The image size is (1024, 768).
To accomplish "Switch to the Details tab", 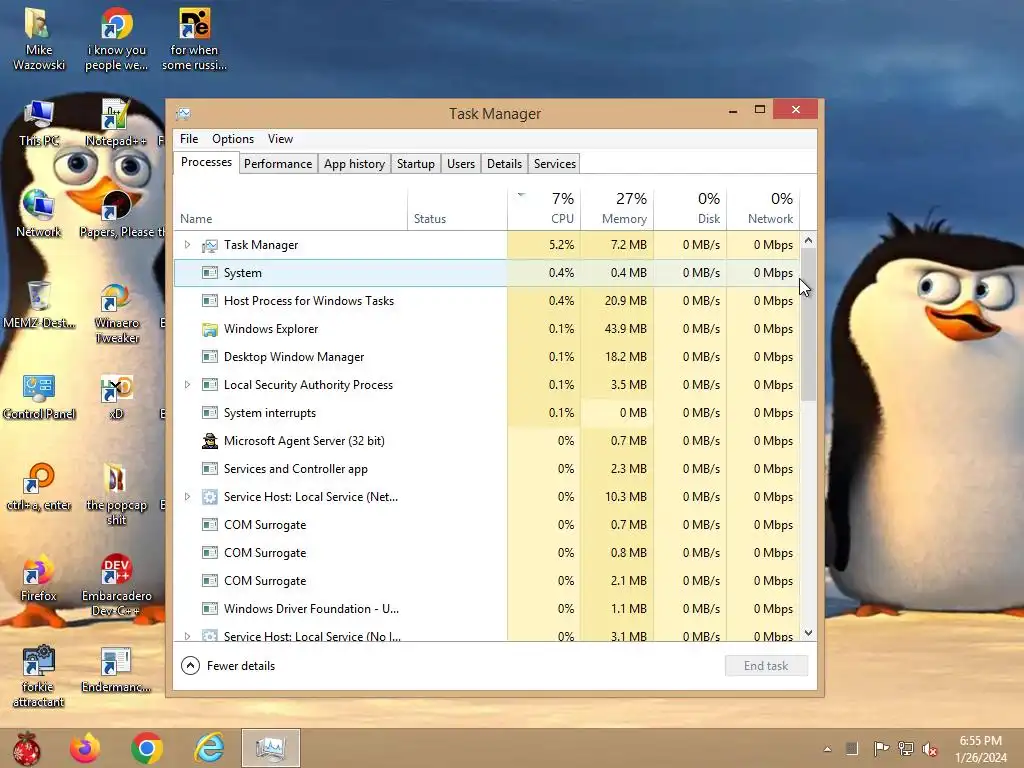I will [x=504, y=164].
